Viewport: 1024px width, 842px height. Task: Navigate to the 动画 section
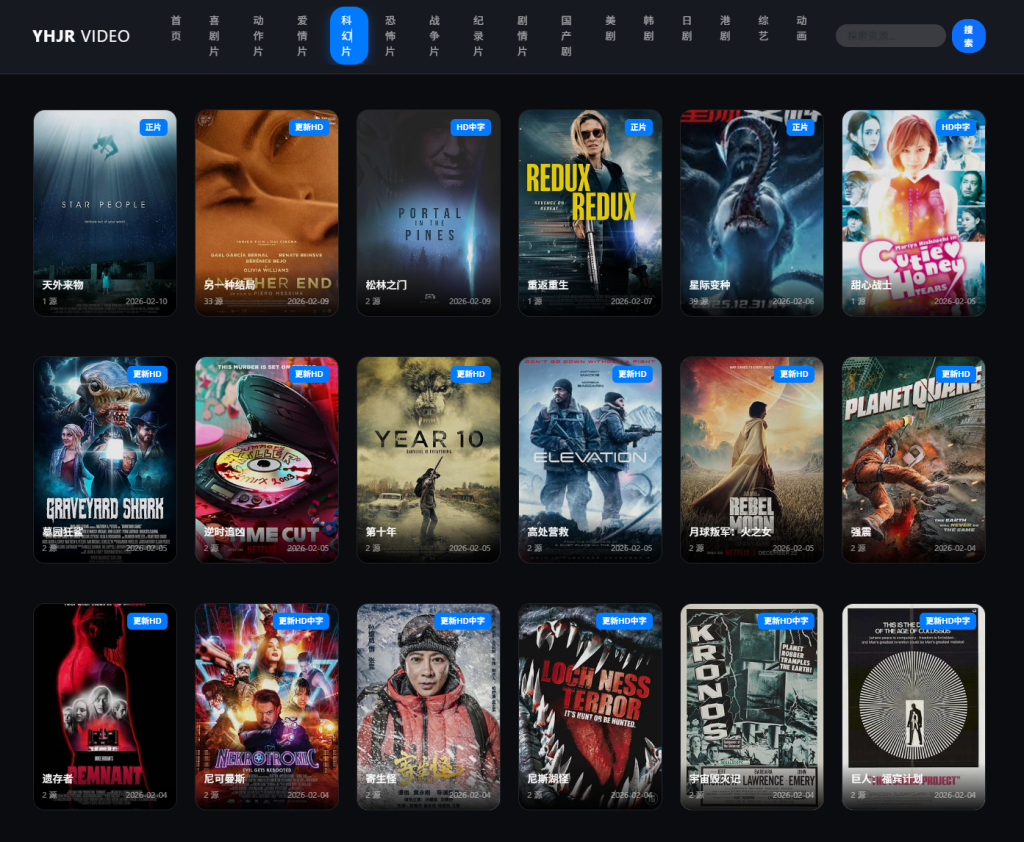click(802, 28)
